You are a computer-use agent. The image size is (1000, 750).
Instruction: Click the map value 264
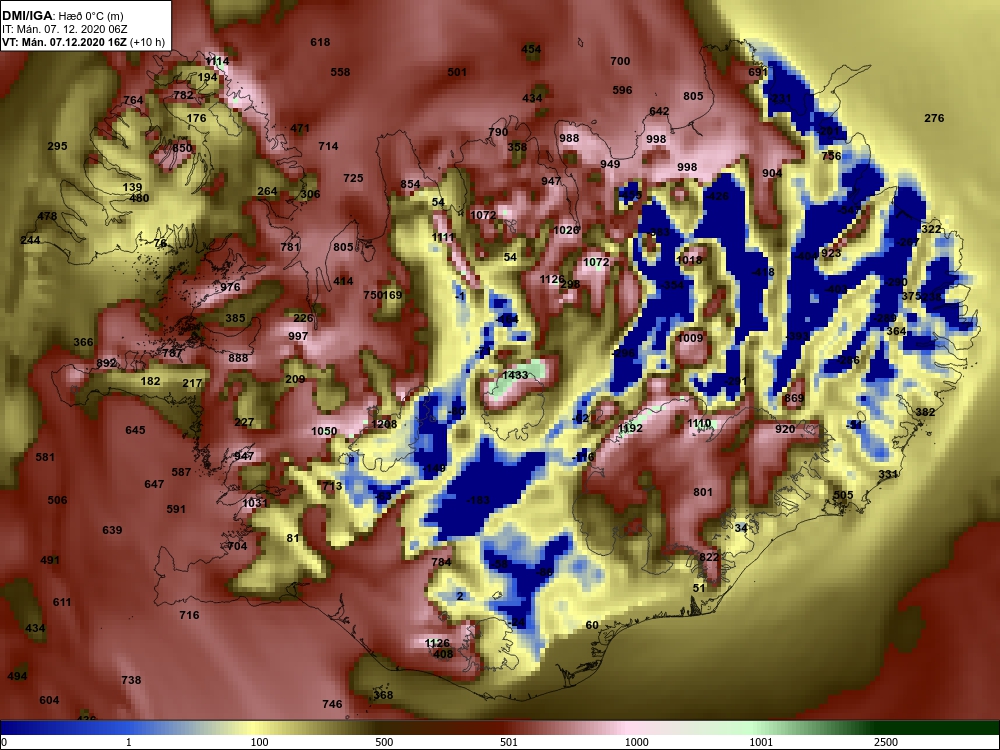pos(267,191)
